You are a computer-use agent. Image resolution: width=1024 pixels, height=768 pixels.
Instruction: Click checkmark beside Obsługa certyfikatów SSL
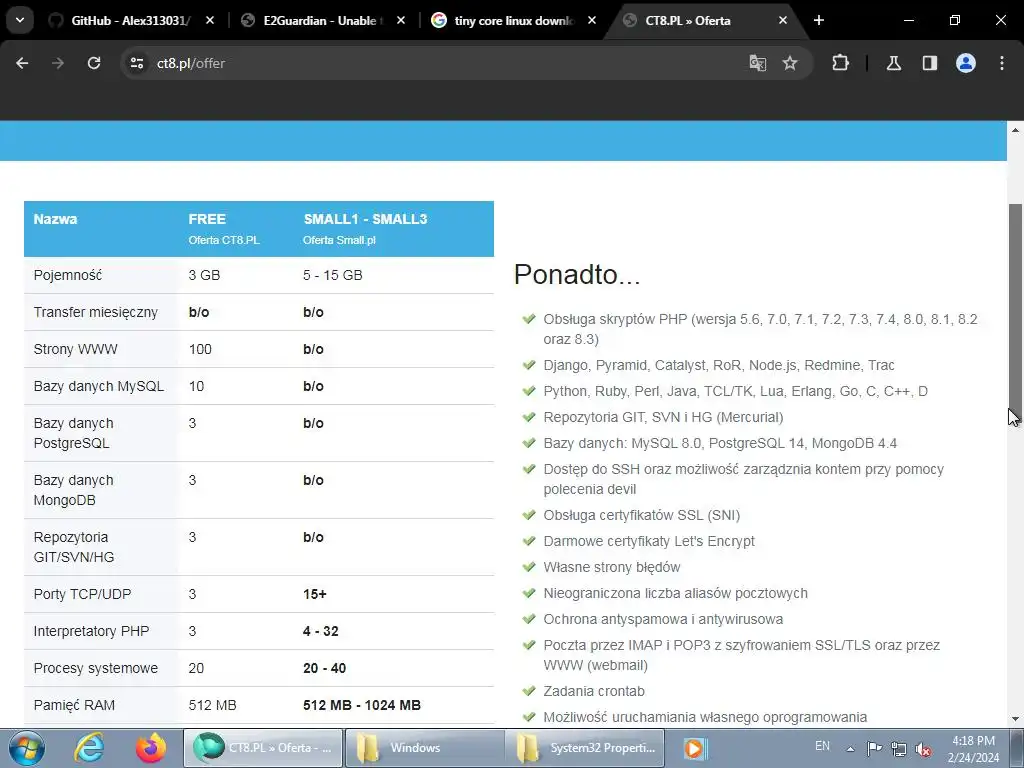coord(529,515)
